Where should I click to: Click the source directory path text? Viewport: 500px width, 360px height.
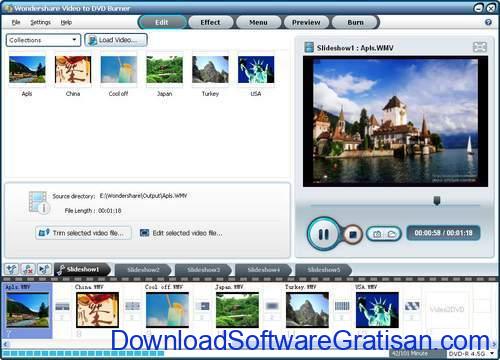click(x=143, y=196)
